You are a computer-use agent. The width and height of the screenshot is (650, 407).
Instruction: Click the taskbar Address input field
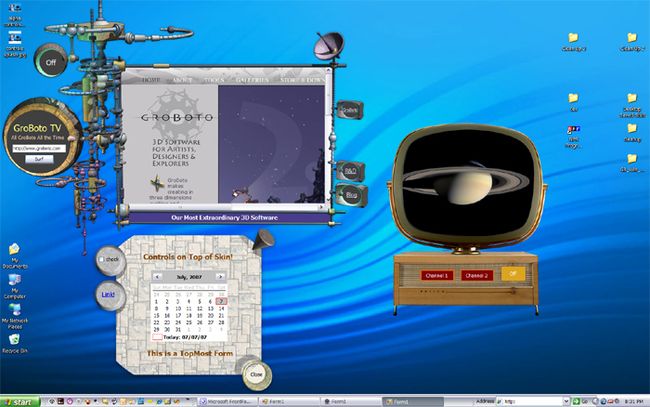529,402
